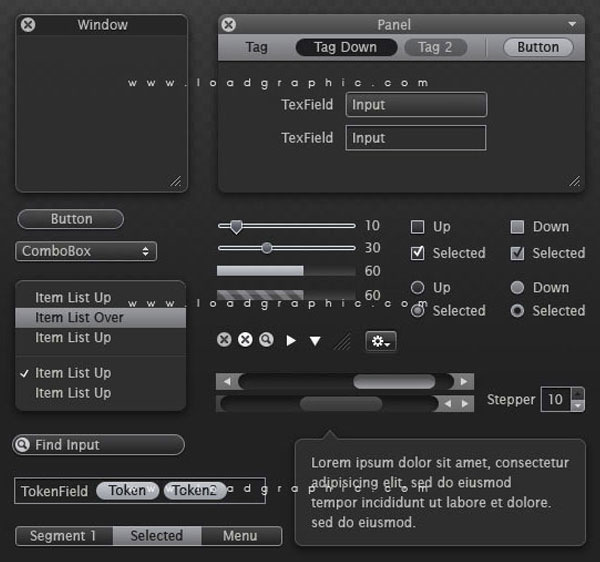This screenshot has width=600, height=562.
Task: Close the Window box with its X icon
Action: point(28,25)
